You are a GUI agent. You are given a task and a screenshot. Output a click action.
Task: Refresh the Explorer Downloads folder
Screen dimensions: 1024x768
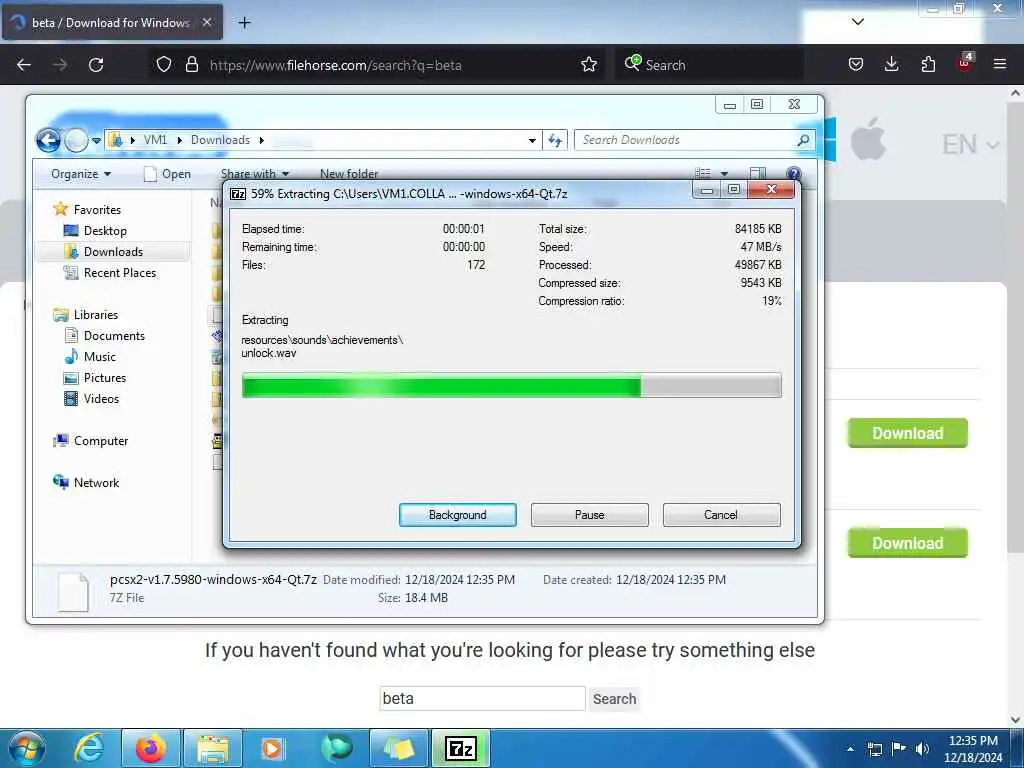click(x=555, y=140)
